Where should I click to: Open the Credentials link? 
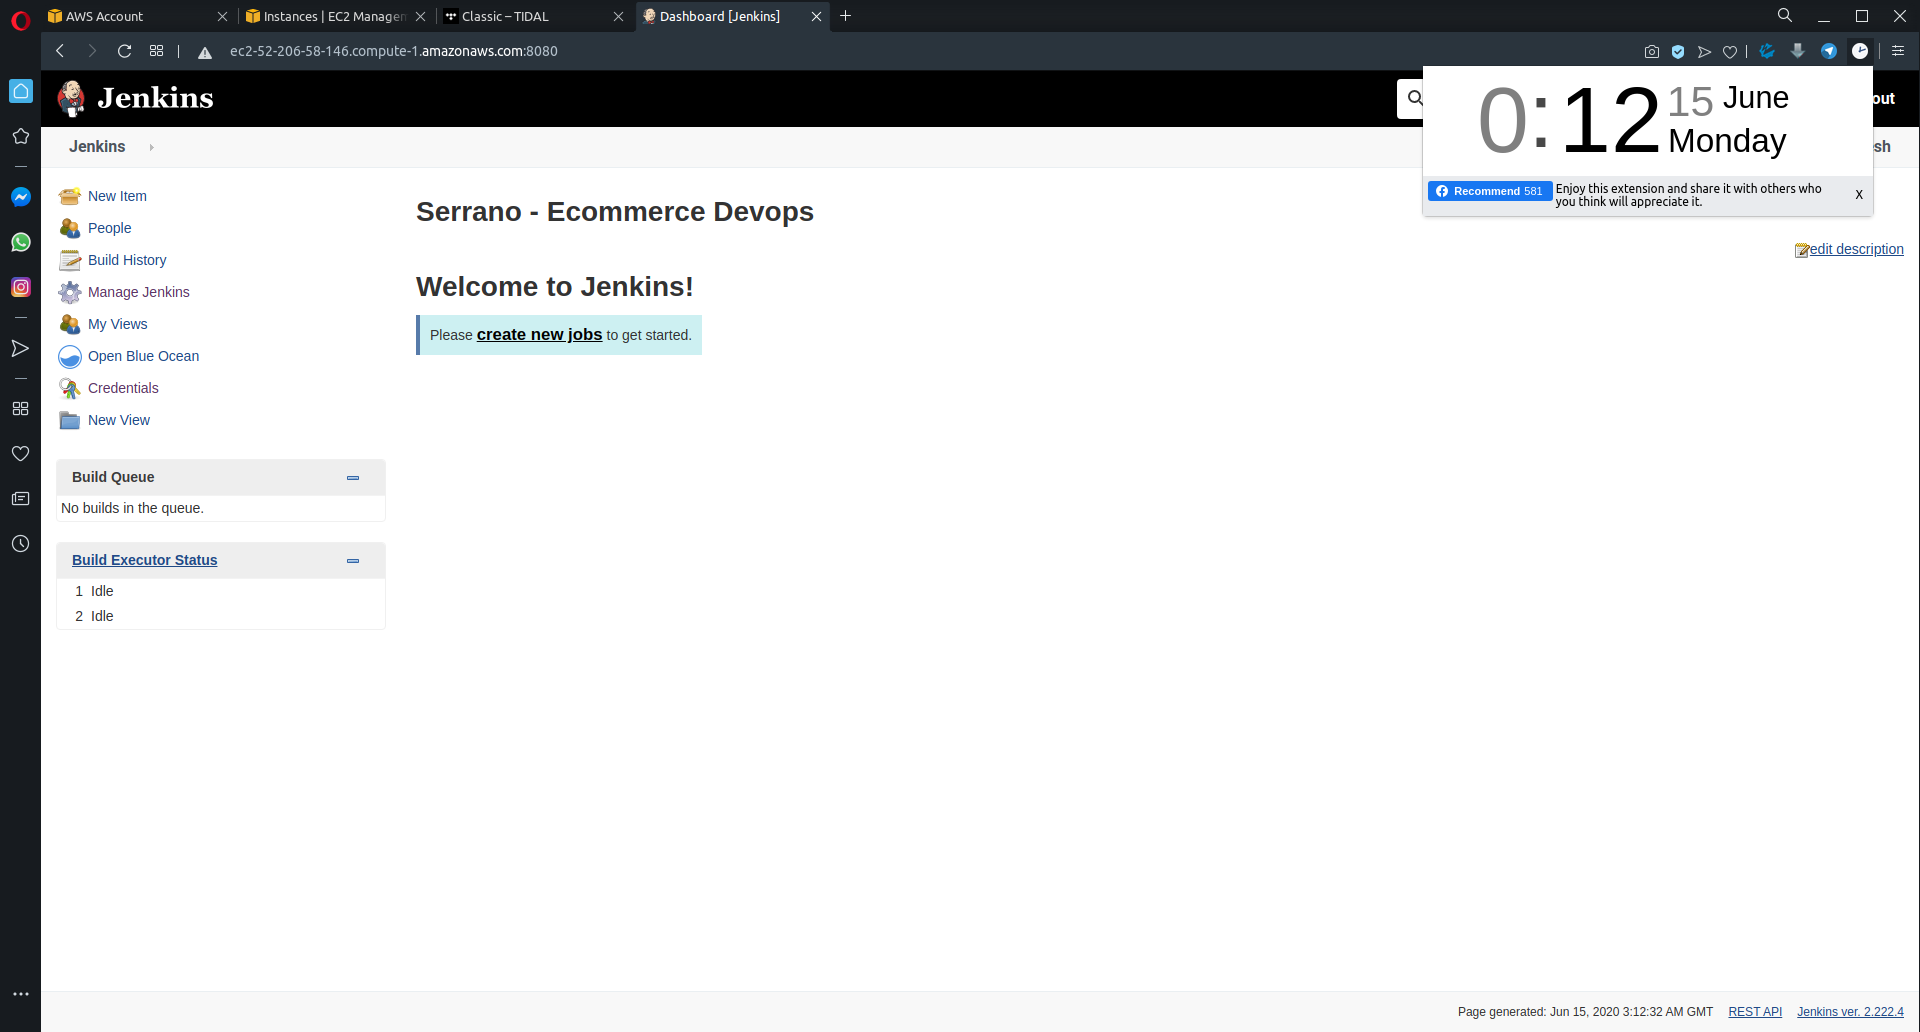(123, 388)
